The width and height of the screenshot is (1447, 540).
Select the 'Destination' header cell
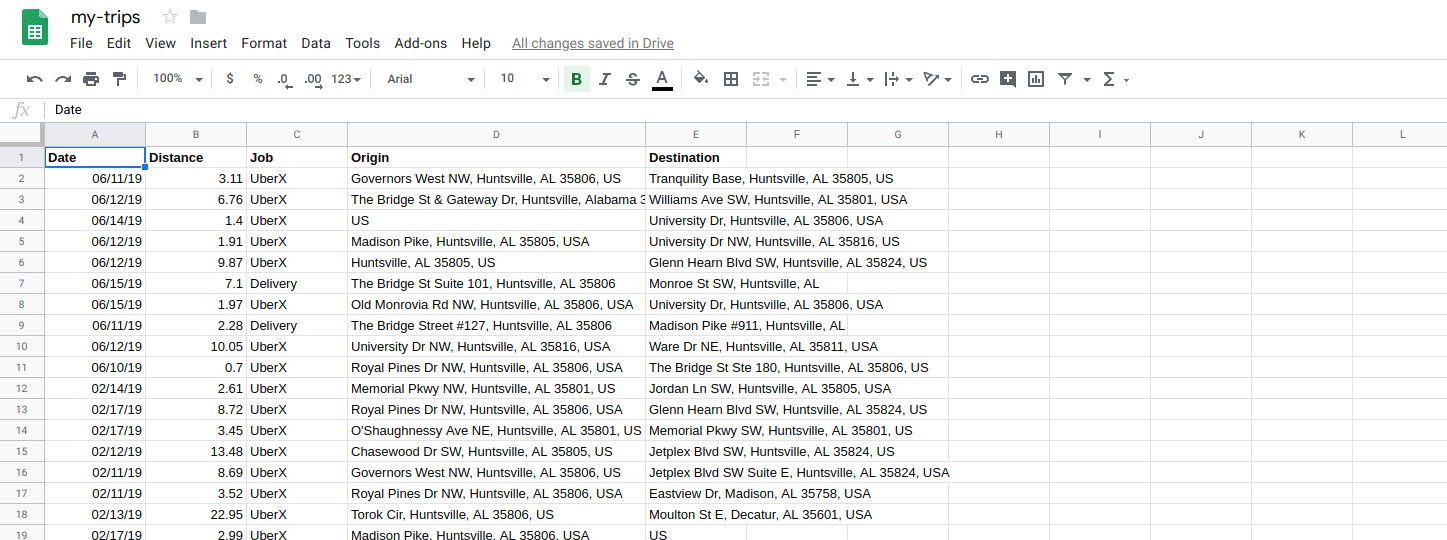[696, 157]
